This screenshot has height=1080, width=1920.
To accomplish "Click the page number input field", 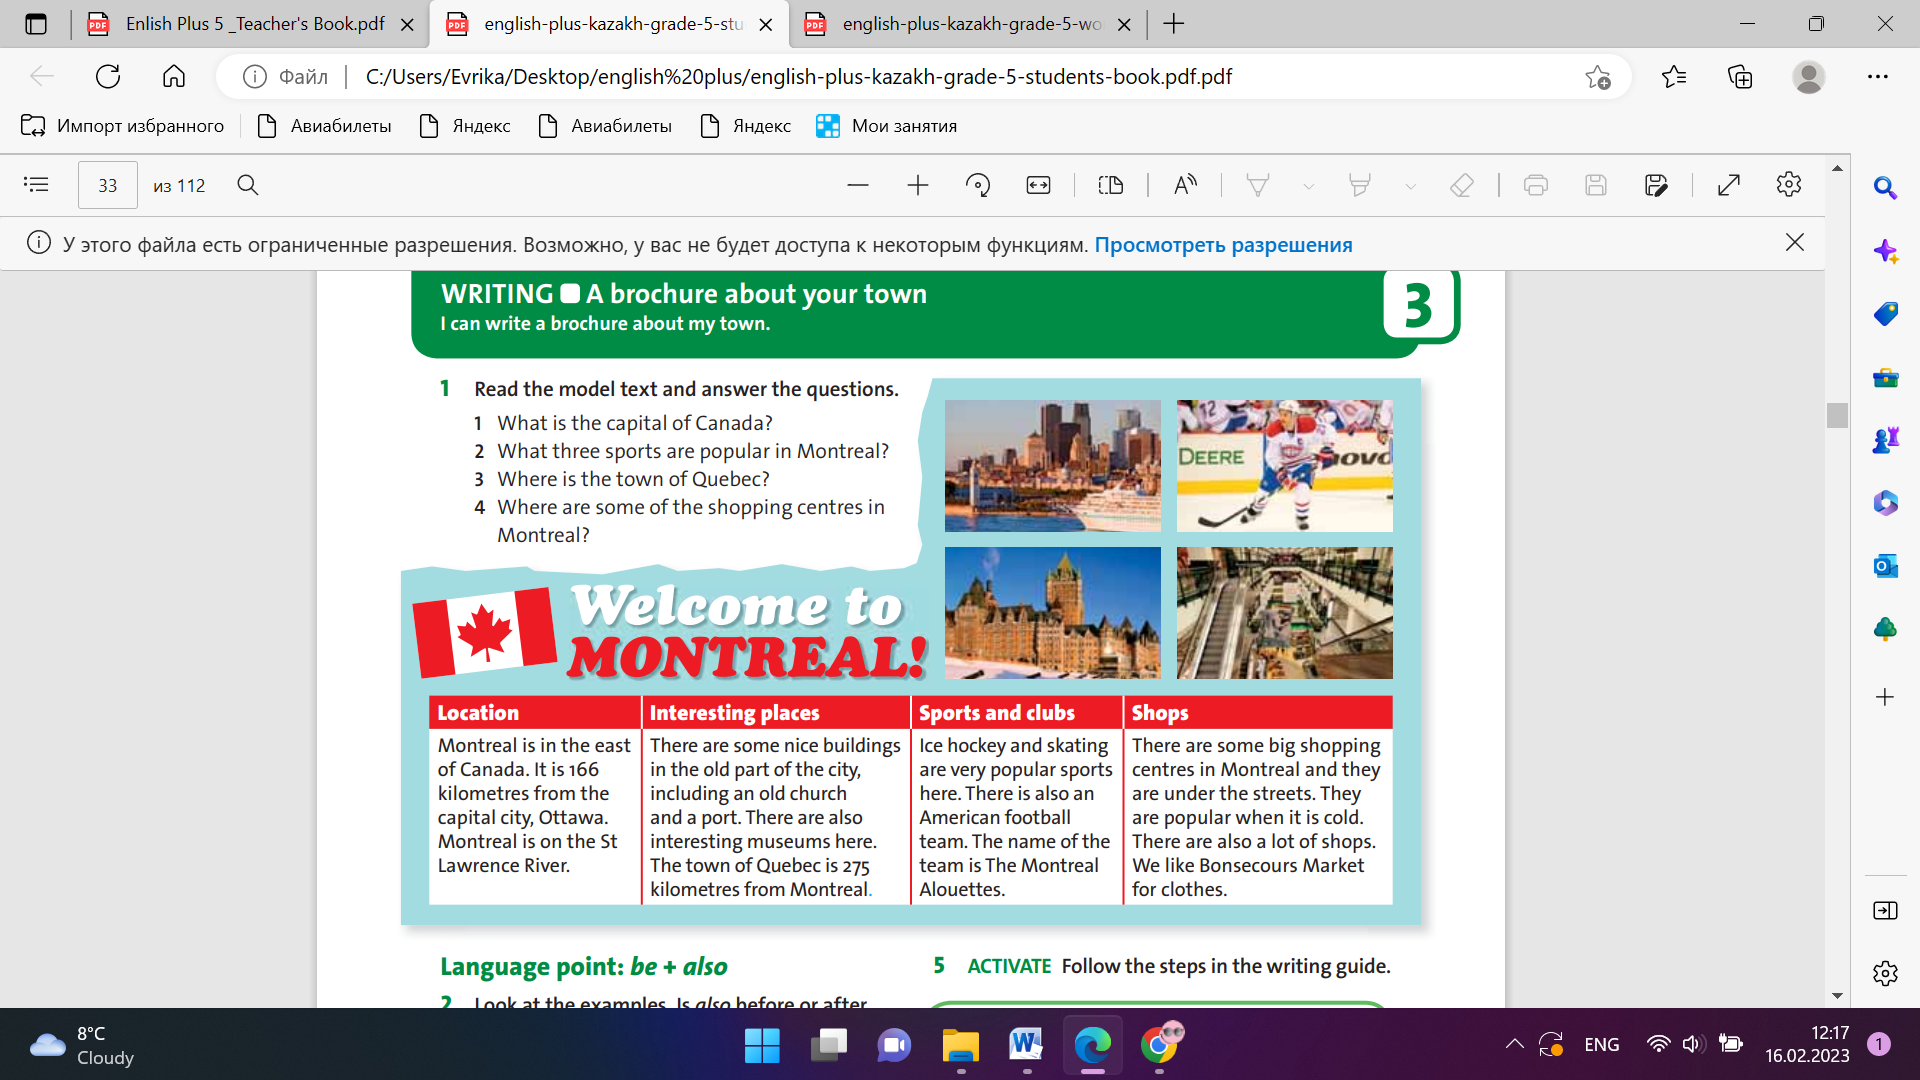I will (x=108, y=185).
